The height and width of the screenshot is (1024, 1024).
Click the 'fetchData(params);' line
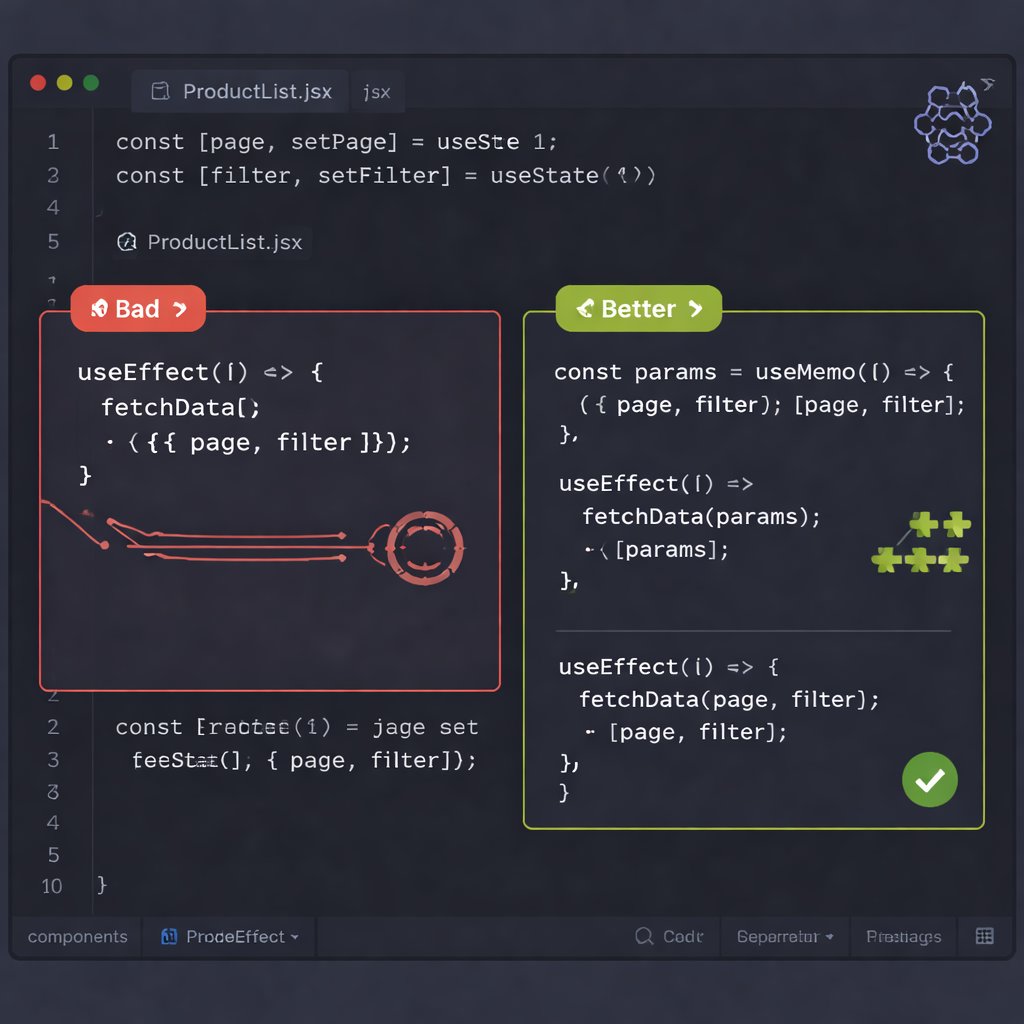click(x=701, y=517)
